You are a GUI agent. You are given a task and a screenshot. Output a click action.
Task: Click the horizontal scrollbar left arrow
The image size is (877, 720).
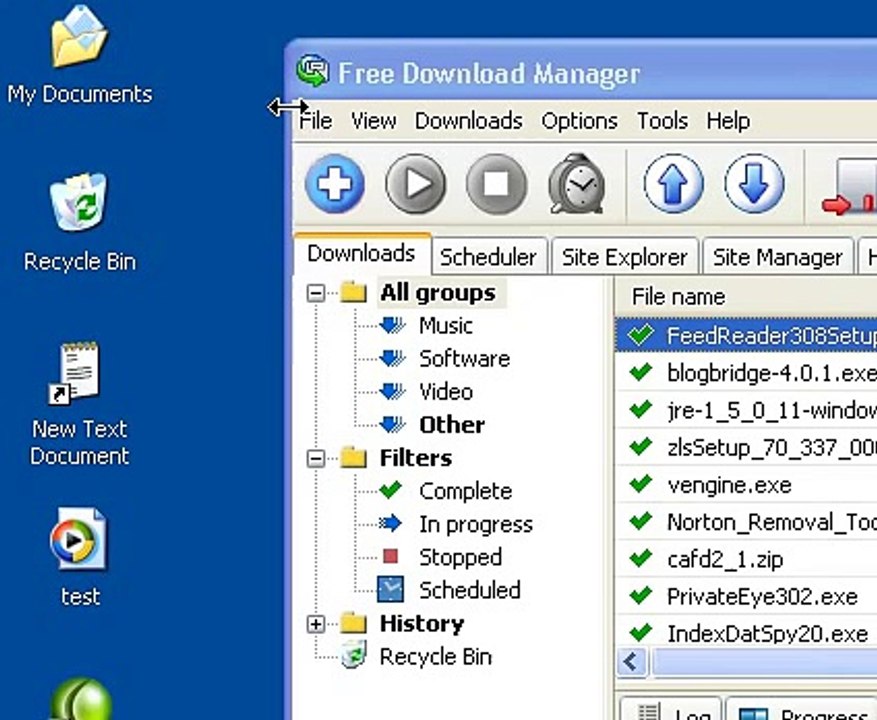coord(632,662)
